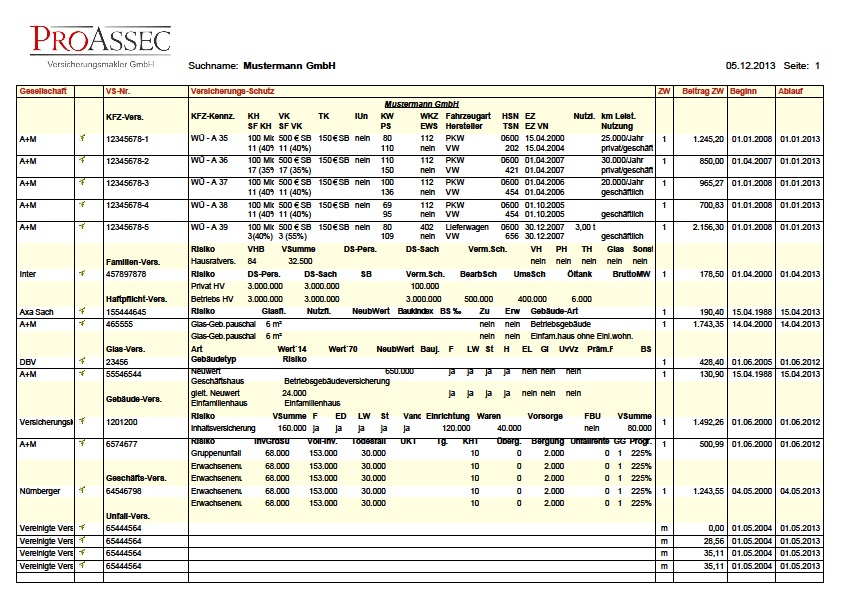This screenshot has height=595, width=842.
Task: Select the row icon beside VS-Nr. 1201200
Action: (82, 421)
